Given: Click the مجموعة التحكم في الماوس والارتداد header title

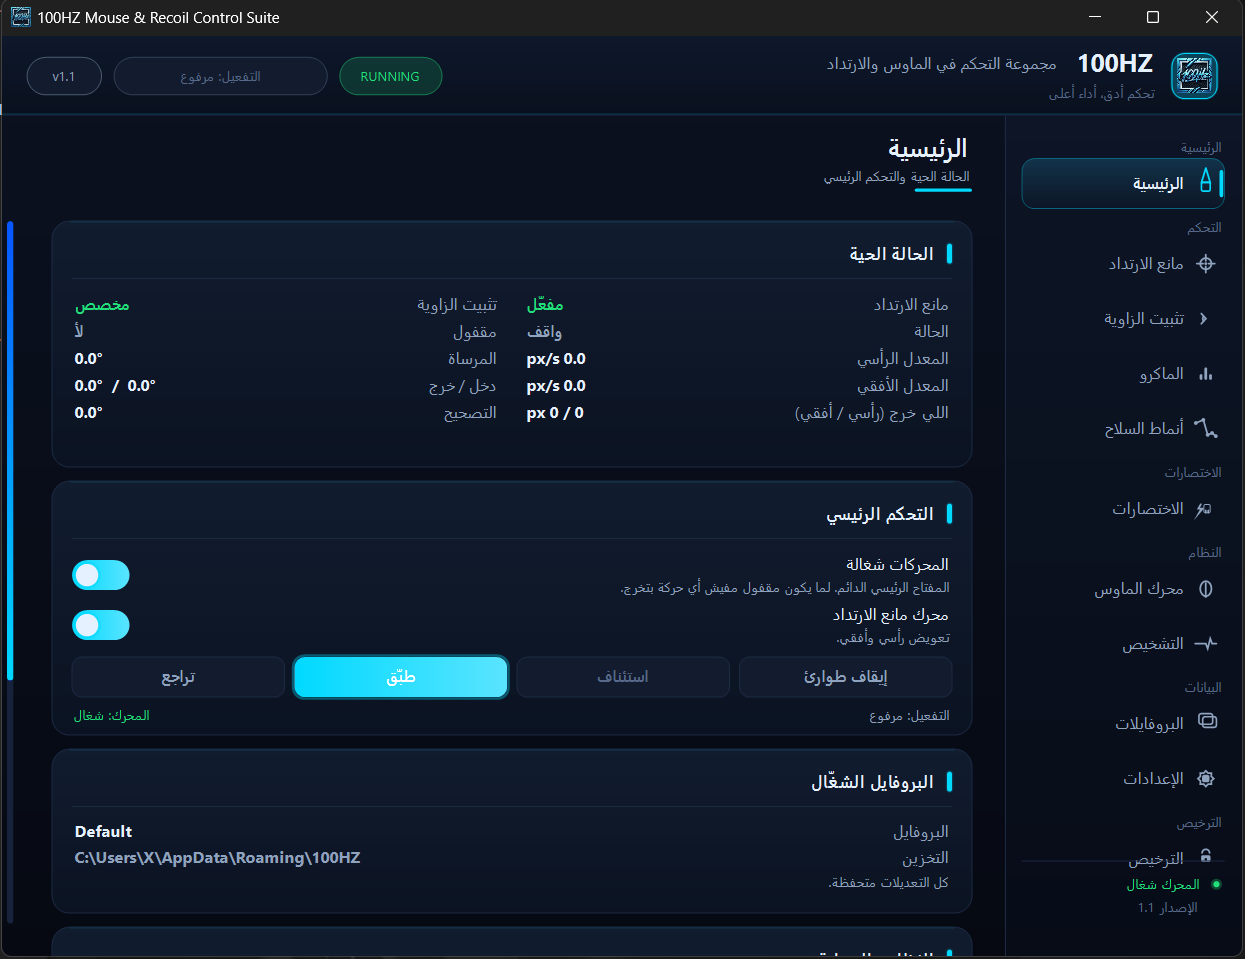Looking at the screenshot, I should (941, 64).
